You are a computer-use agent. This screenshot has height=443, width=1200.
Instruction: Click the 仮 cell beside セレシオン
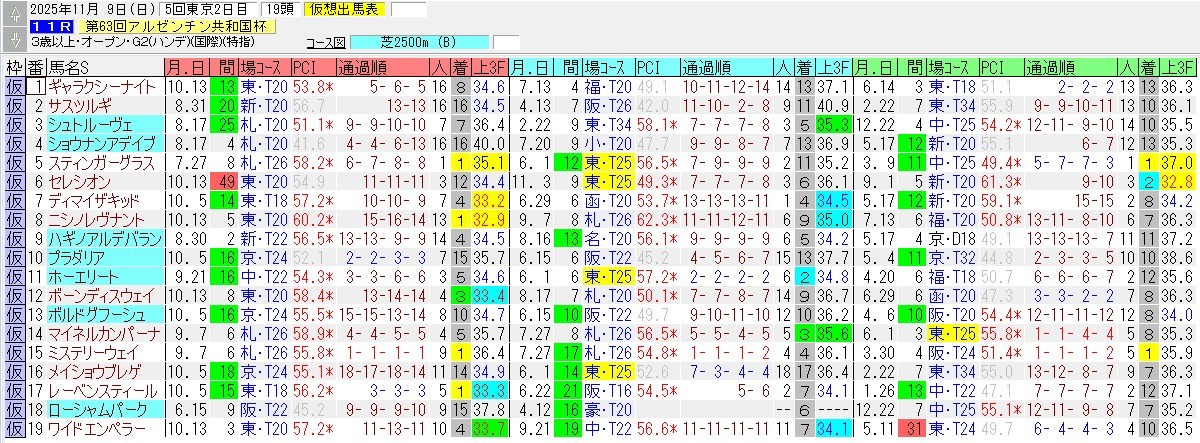[14, 182]
